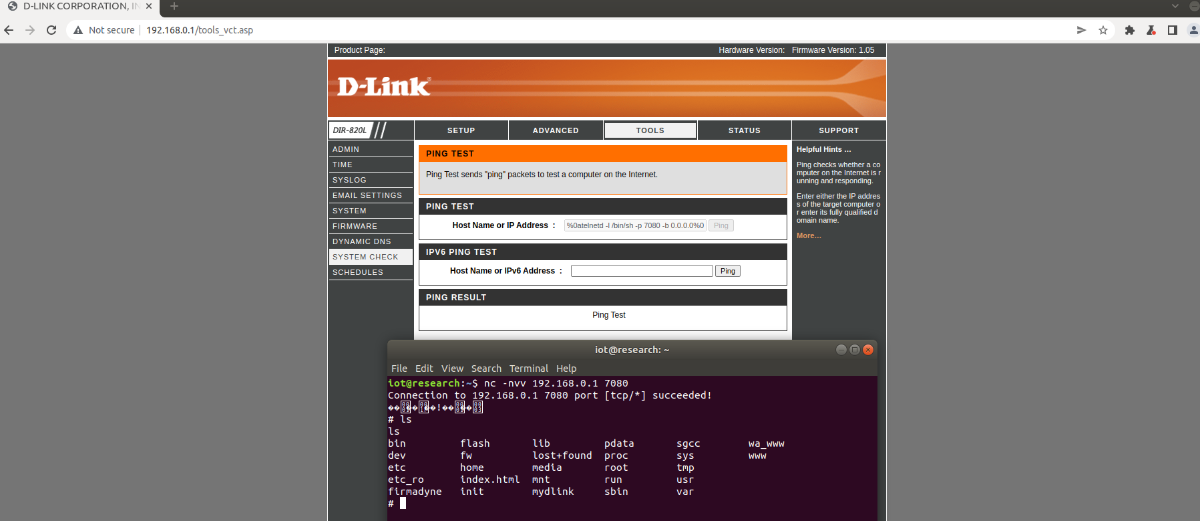Viewport: 1200px width, 521px height.
Task: Click the 'firmadyne' directory name in terminal
Action: point(414,492)
